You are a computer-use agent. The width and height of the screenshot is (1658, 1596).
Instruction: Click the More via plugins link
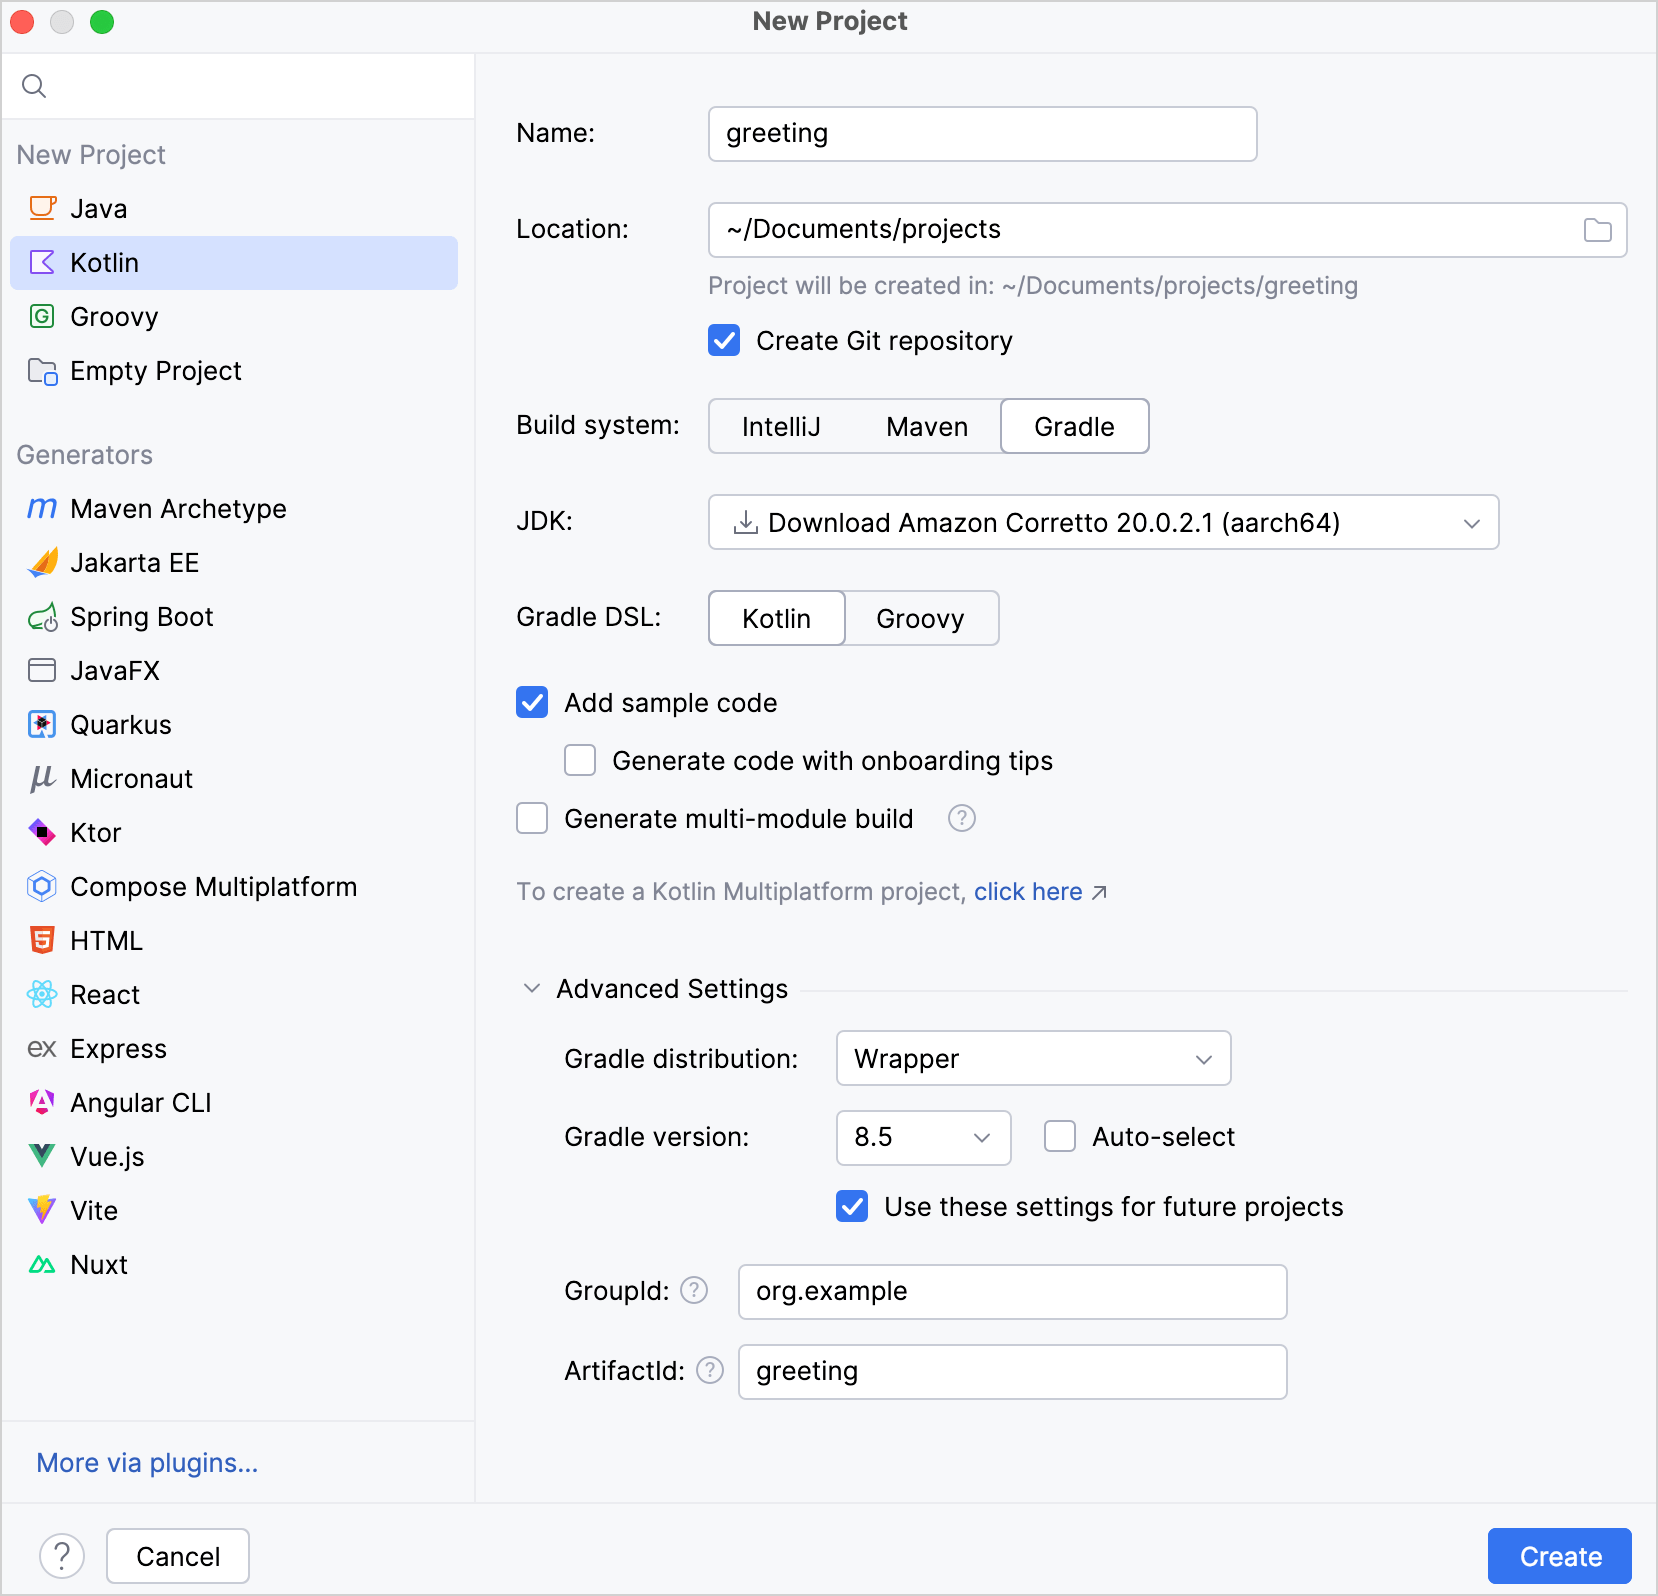click(x=146, y=1462)
